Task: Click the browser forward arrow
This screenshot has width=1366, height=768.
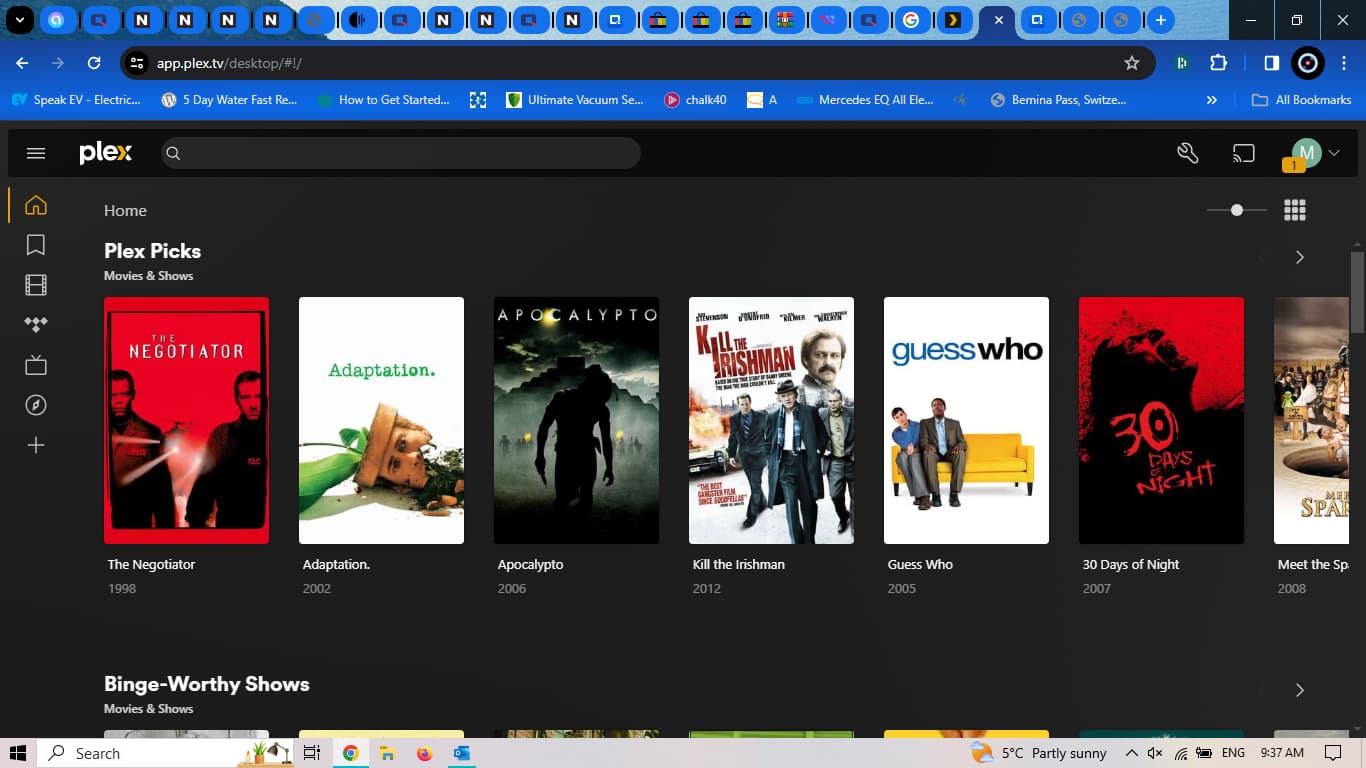Action: coord(58,63)
